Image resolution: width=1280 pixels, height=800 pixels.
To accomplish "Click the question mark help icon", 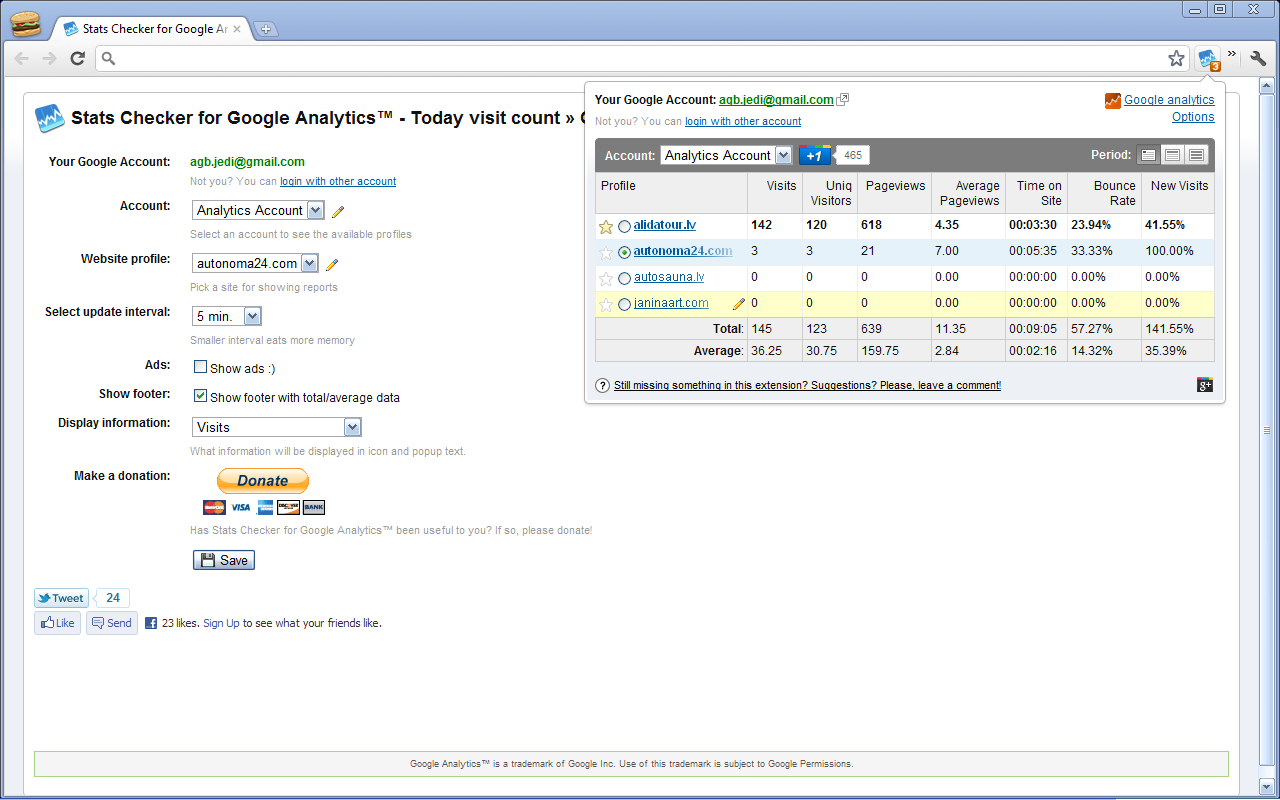I will tap(603, 385).
